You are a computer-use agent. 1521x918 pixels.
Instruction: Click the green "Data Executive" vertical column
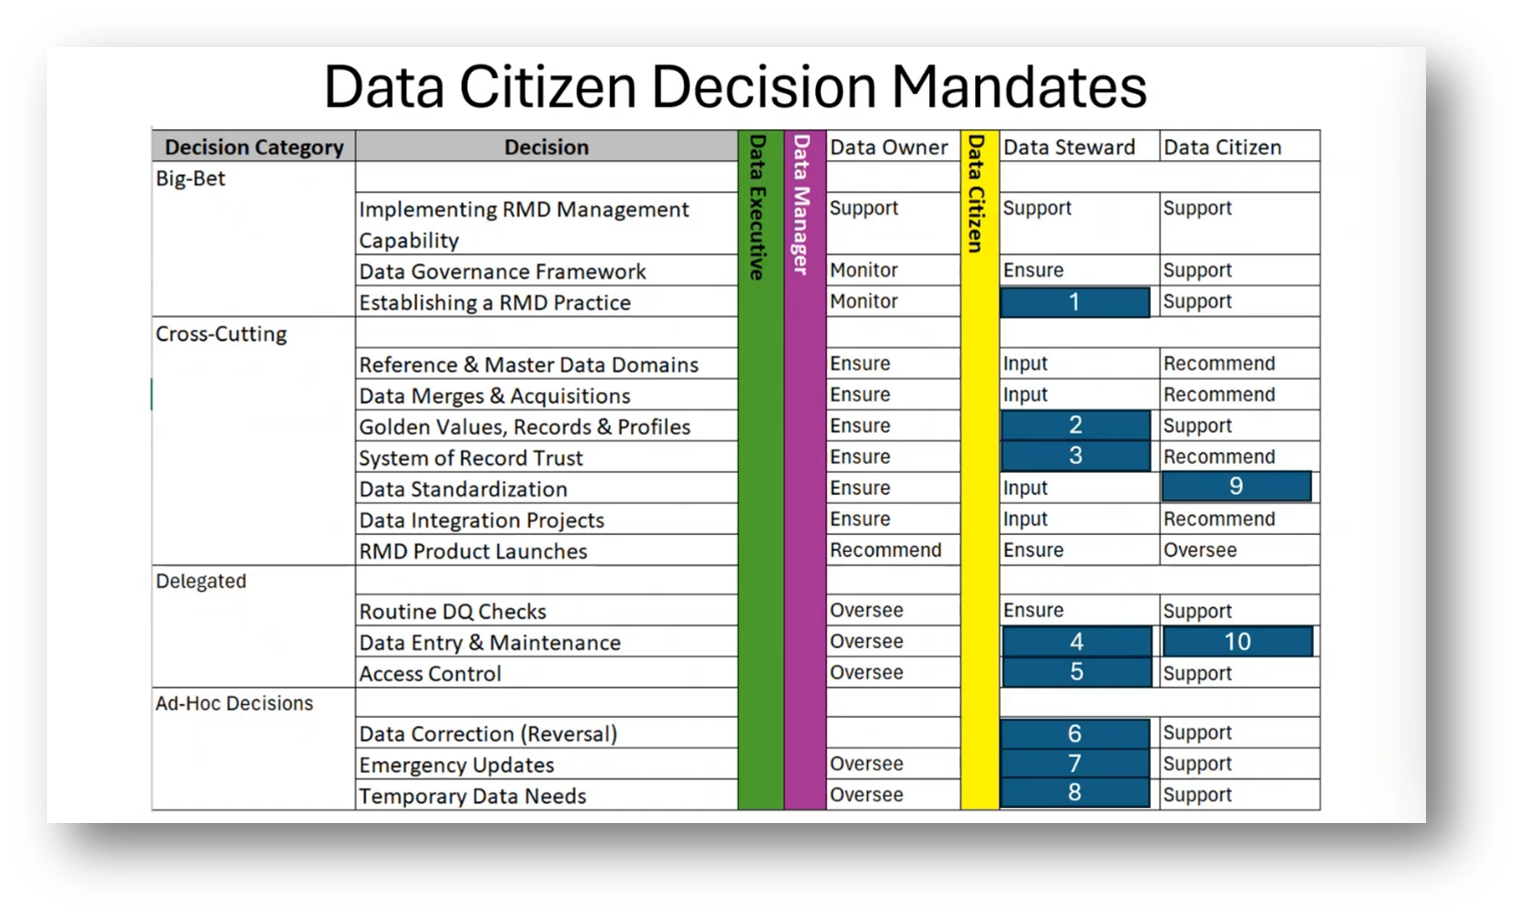760,470
